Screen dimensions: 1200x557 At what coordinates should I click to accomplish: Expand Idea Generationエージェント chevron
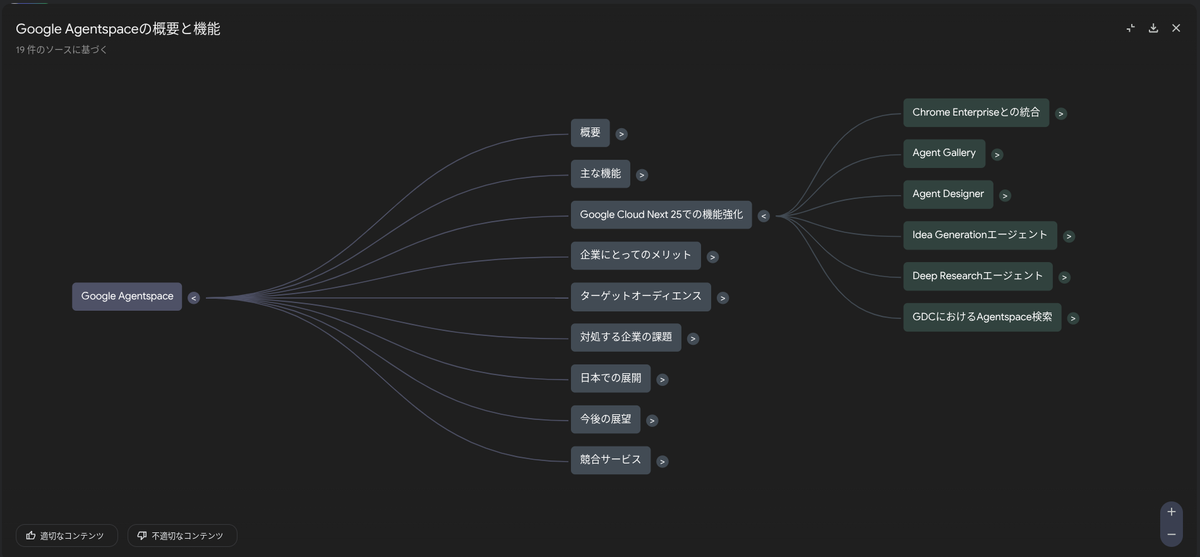[x=1069, y=236]
